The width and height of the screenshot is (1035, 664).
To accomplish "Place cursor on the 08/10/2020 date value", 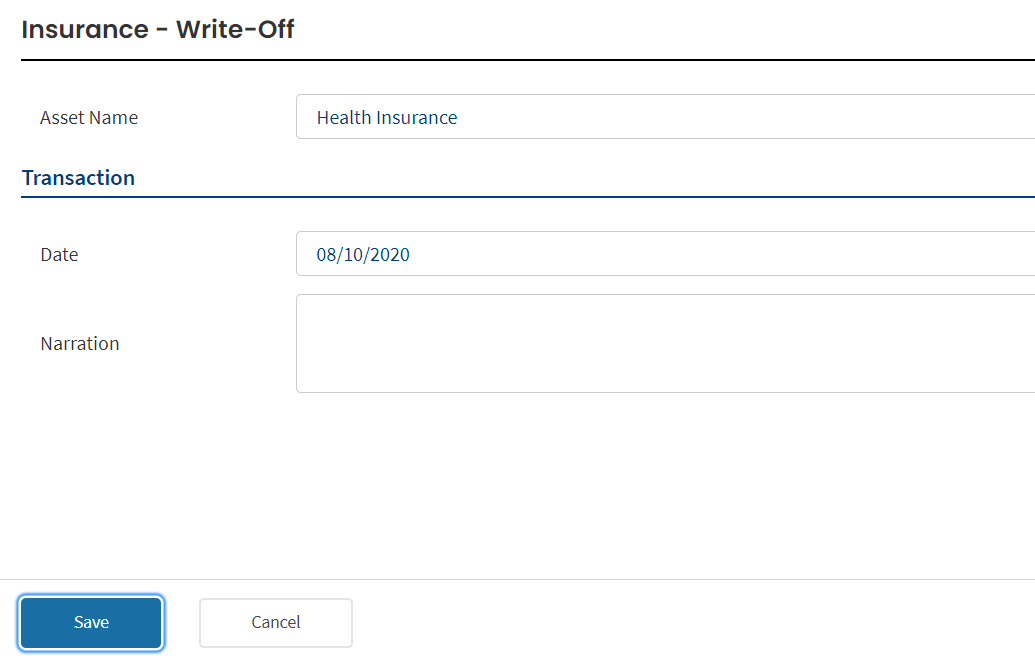I will 363,255.
